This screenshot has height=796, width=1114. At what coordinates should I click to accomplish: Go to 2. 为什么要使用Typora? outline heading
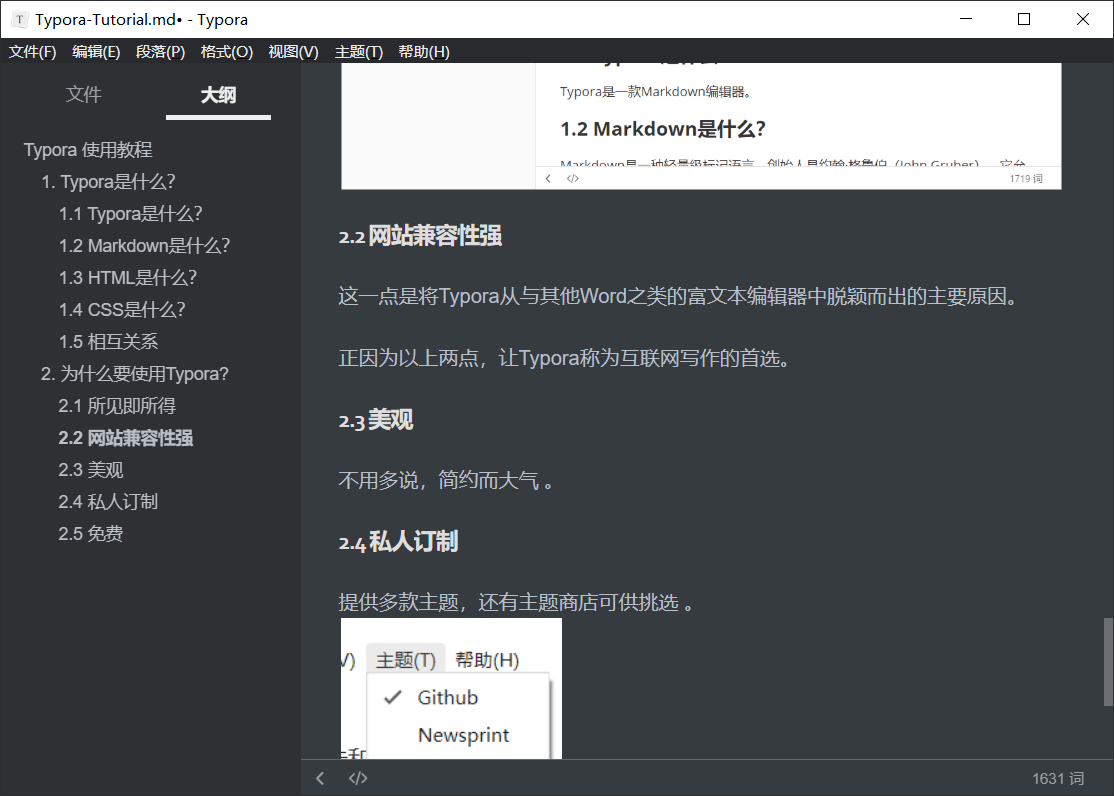tap(134, 374)
